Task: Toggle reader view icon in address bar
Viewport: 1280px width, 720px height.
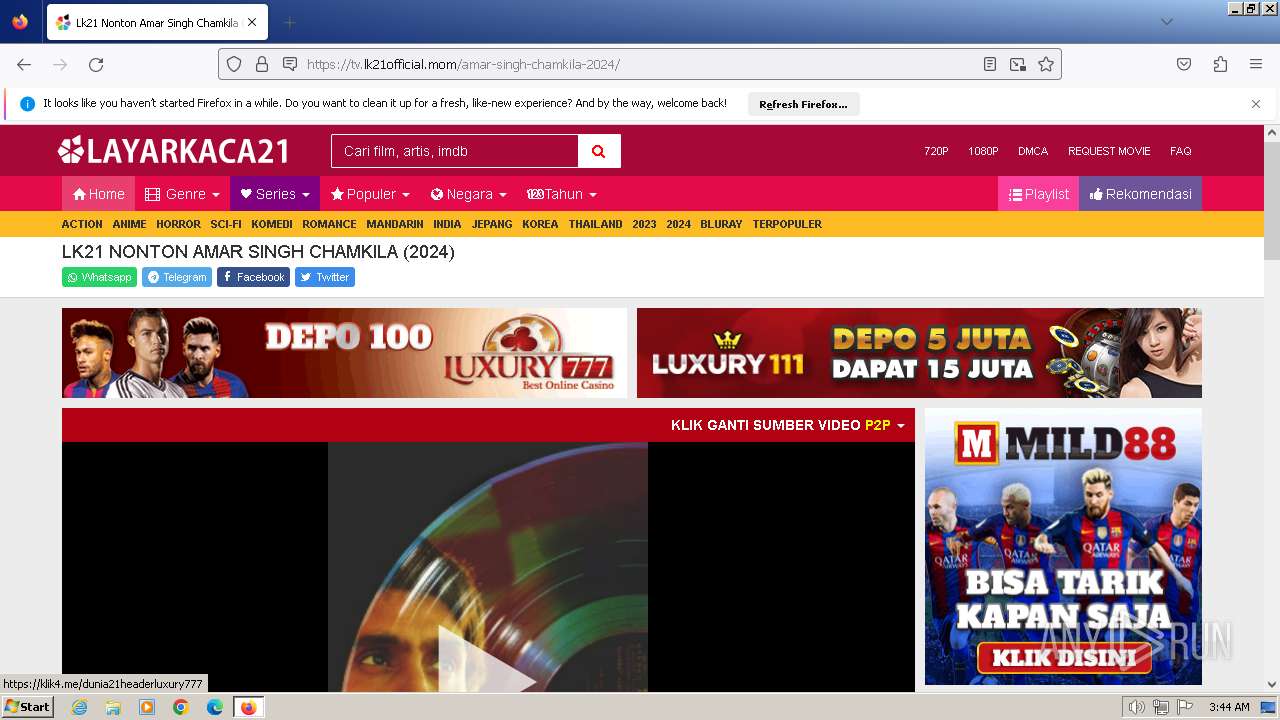Action: point(990,64)
